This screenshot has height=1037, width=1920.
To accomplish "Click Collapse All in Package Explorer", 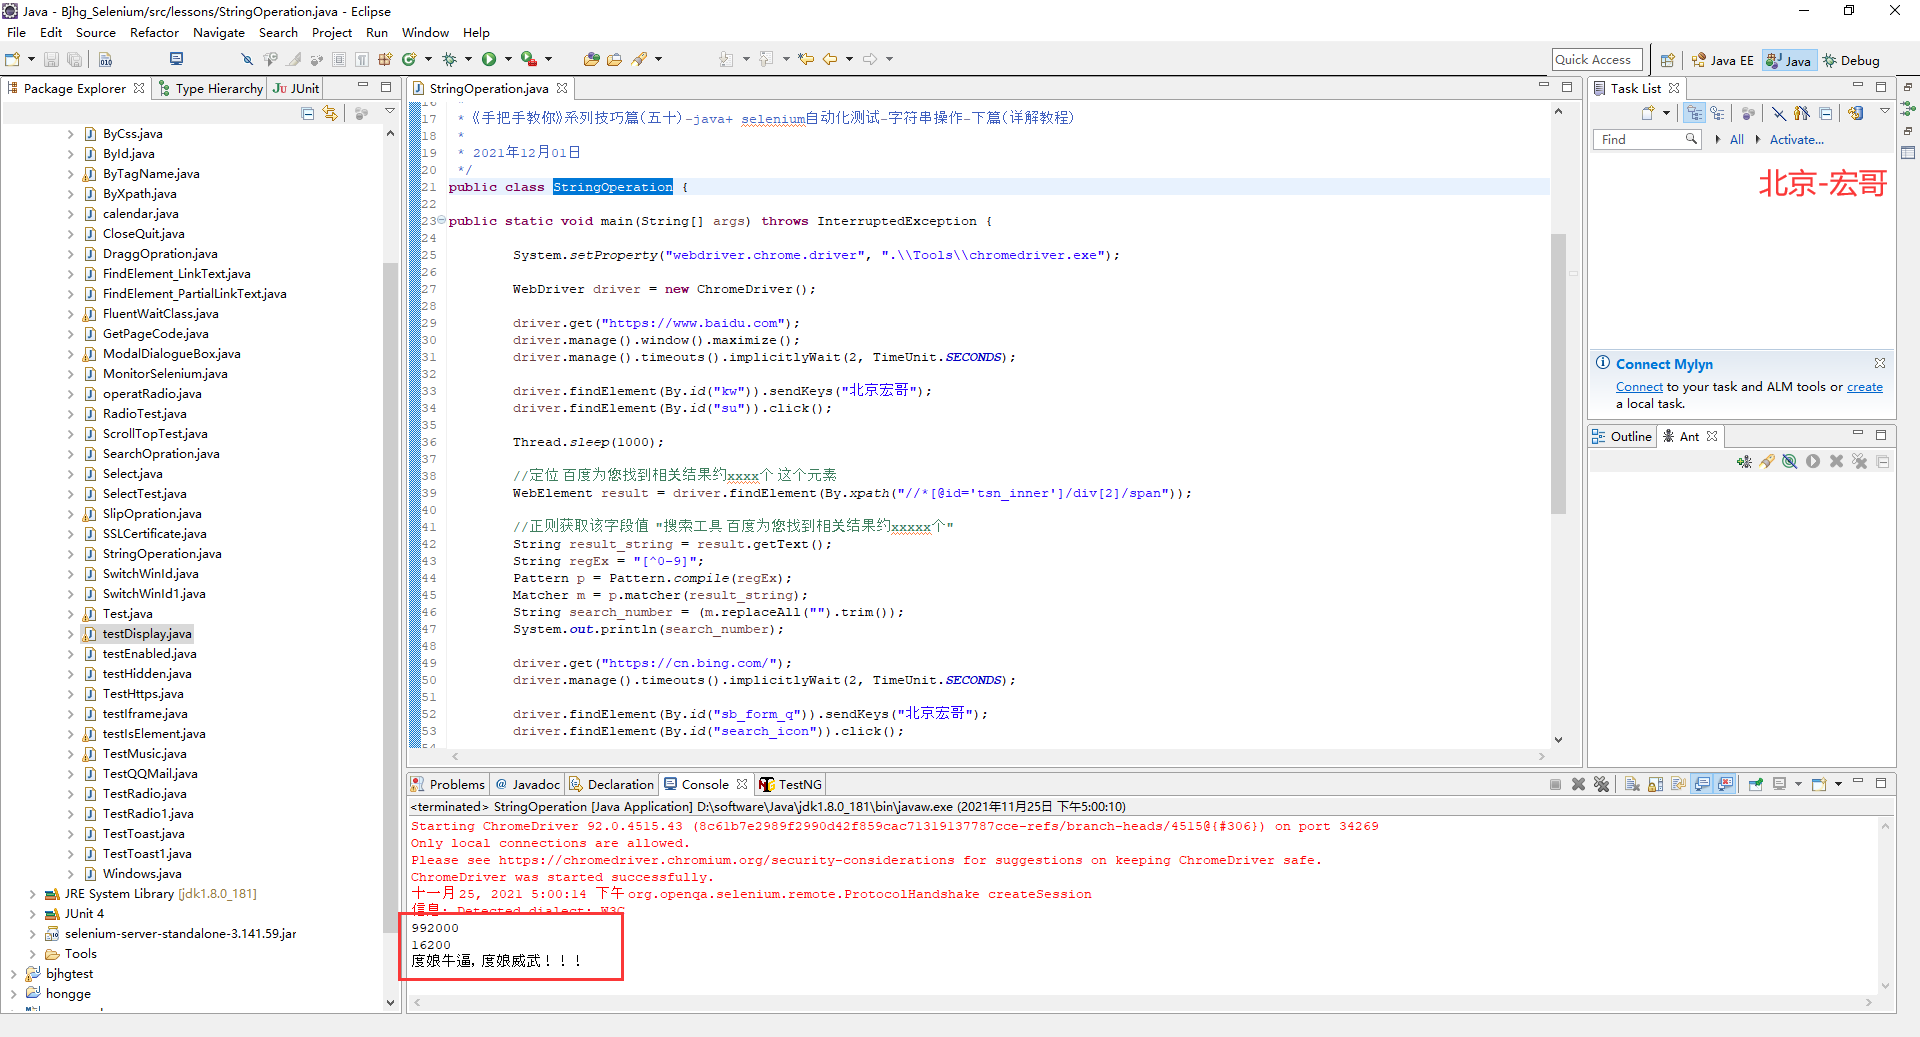I will pyautogui.click(x=308, y=113).
